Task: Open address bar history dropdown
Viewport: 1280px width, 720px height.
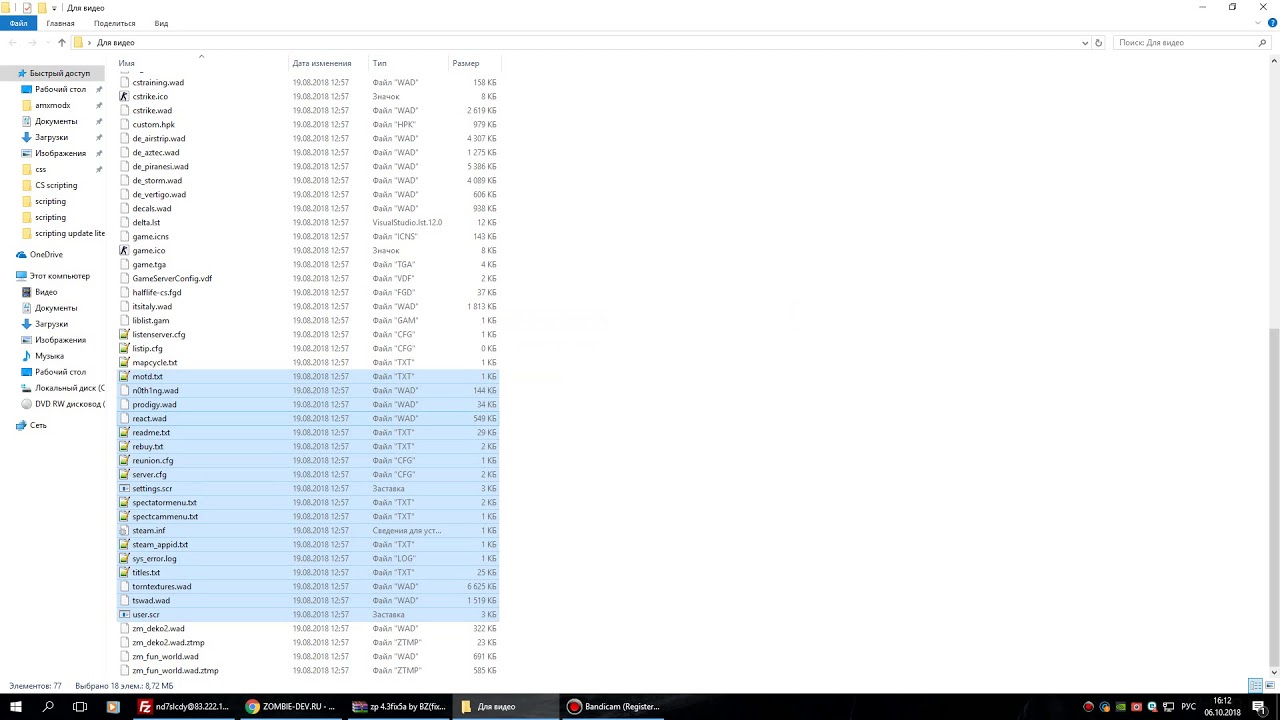Action: click(x=1085, y=43)
